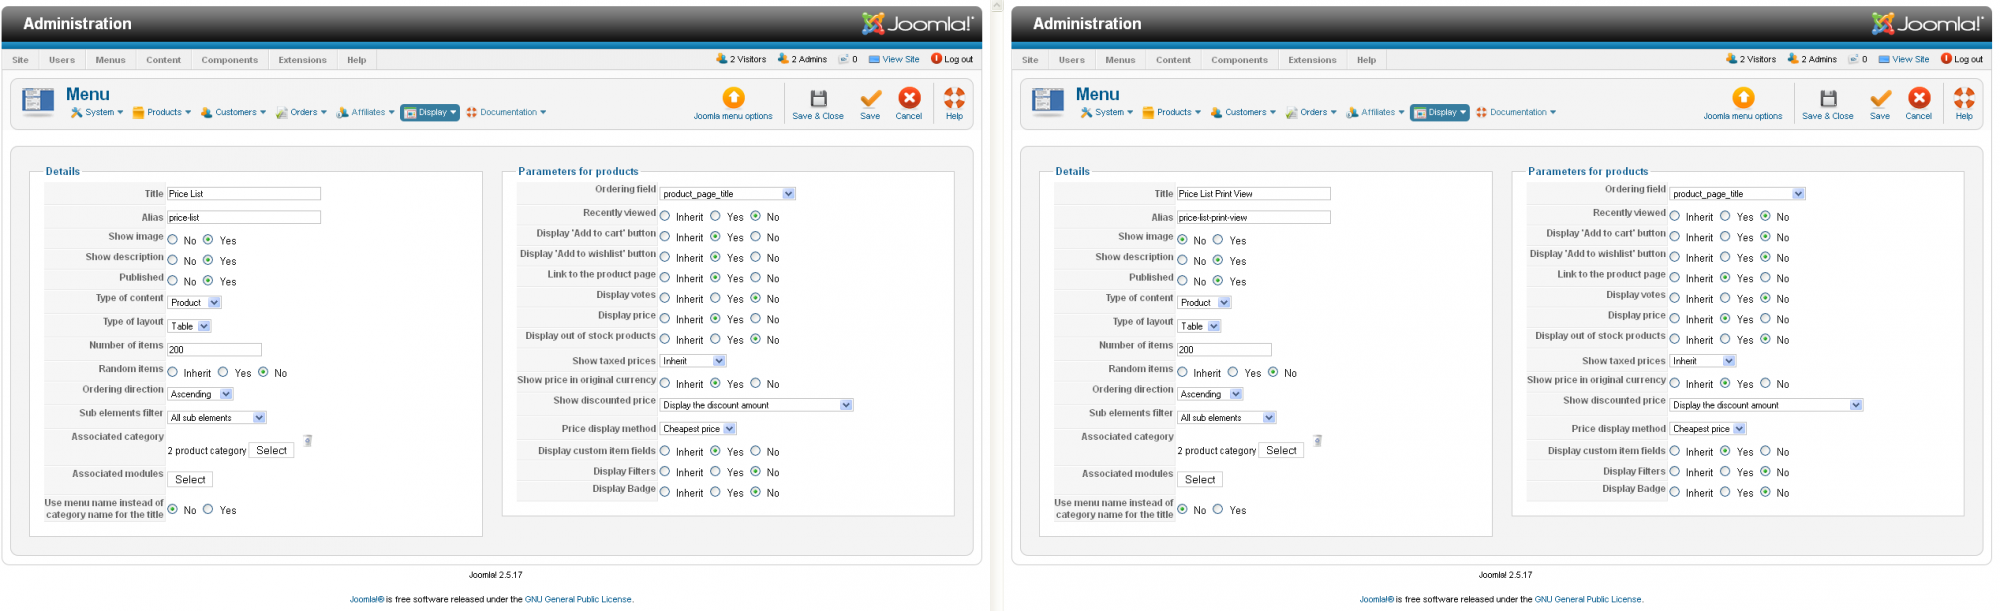Viewport: 2000px width, 611px height.
Task: Click the 2 Admins indicator on Price List page
Action: click(802, 59)
